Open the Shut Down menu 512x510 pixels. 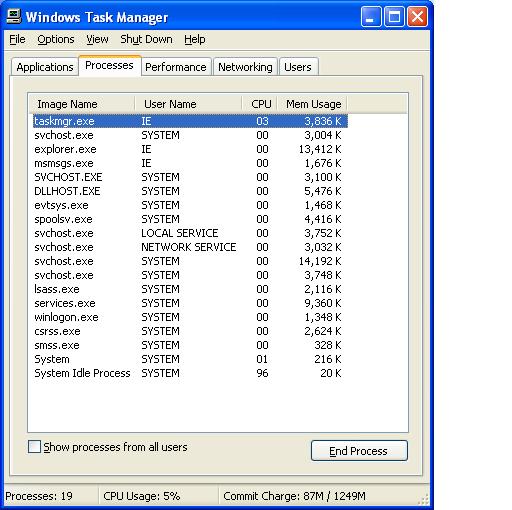coord(146,39)
